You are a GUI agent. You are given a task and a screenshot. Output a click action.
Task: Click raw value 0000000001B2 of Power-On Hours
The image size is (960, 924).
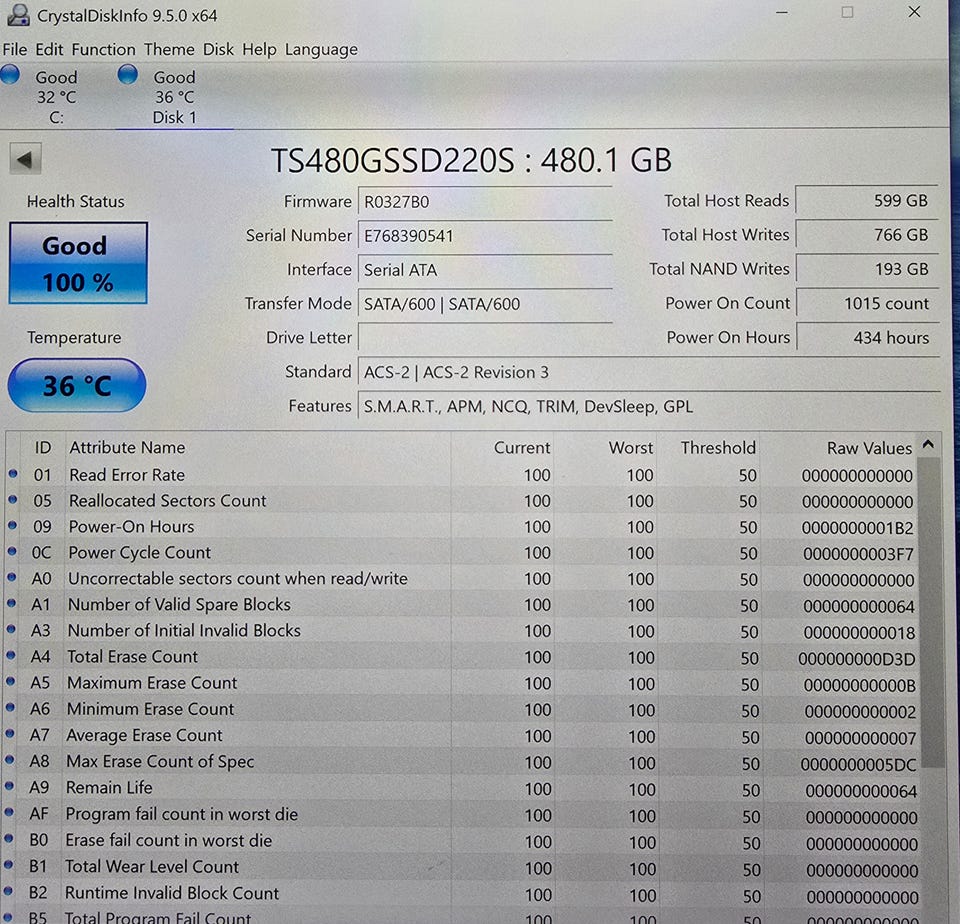pos(857,528)
